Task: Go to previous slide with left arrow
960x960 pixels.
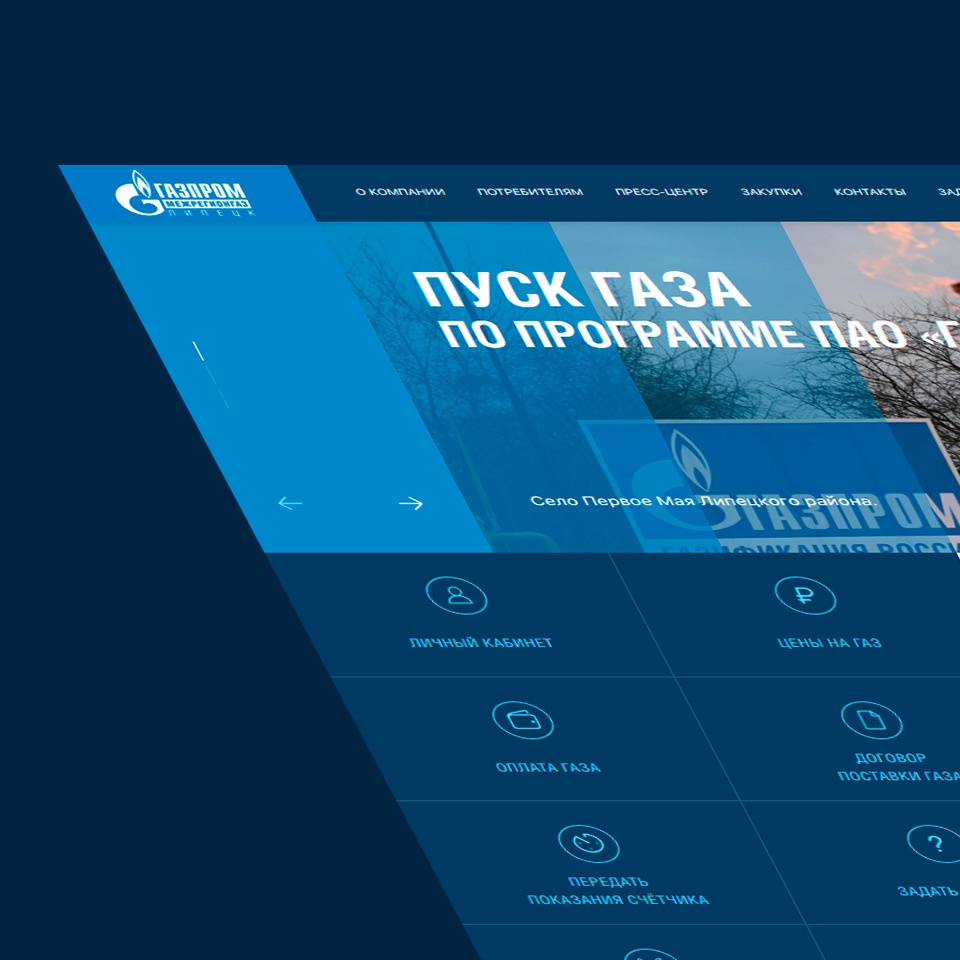Action: pyautogui.click(x=290, y=503)
